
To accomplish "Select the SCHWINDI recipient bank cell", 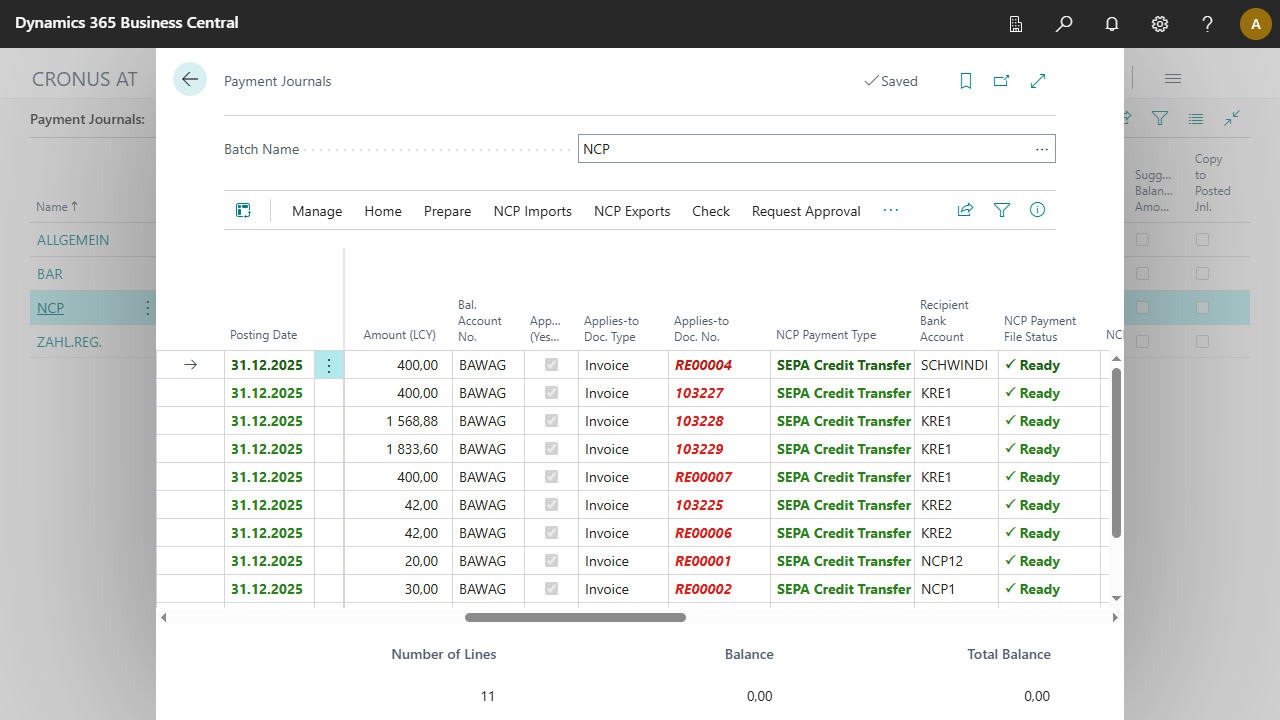I will point(956,365).
